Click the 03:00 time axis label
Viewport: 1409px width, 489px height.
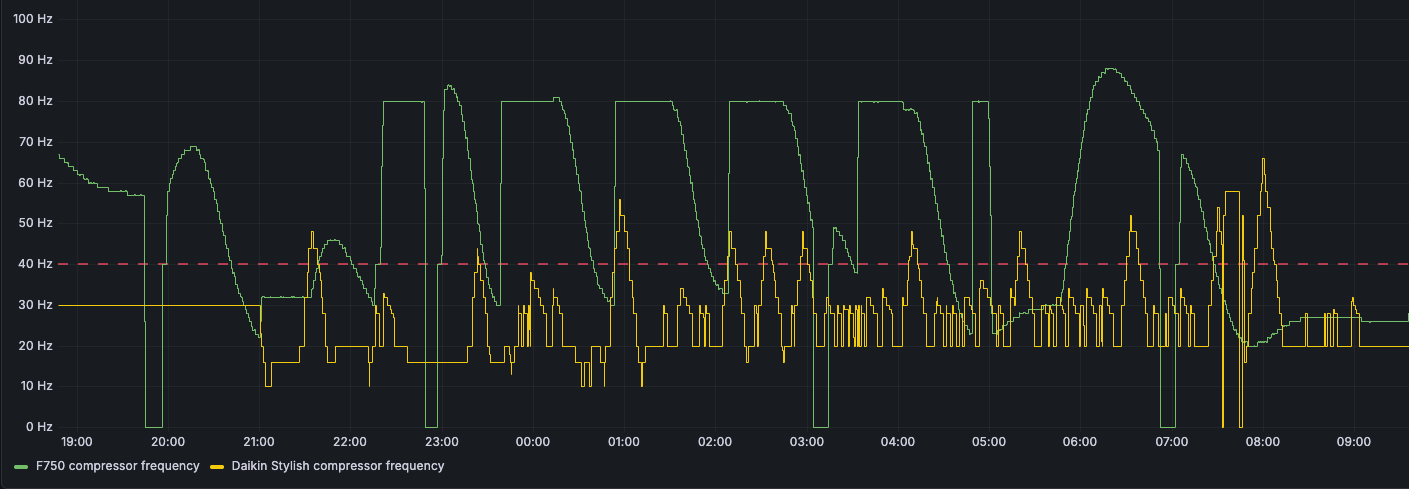tap(807, 442)
